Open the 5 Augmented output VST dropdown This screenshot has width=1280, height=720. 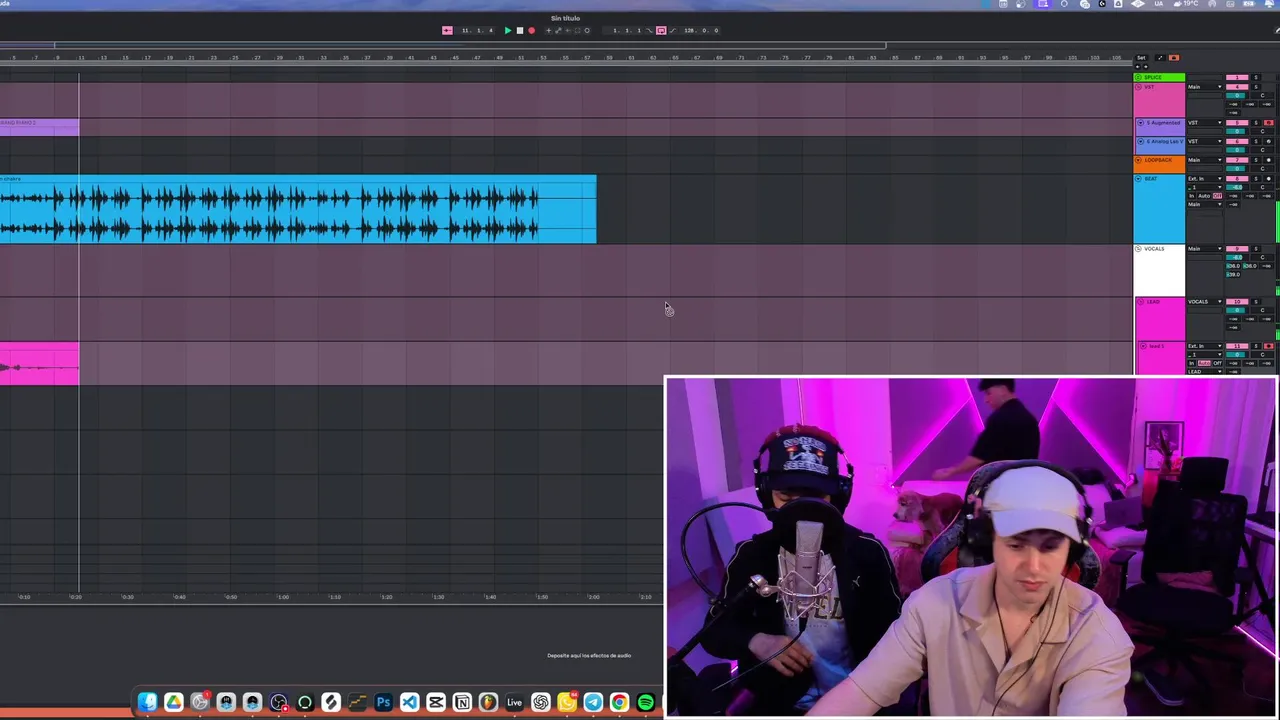click(x=1205, y=123)
